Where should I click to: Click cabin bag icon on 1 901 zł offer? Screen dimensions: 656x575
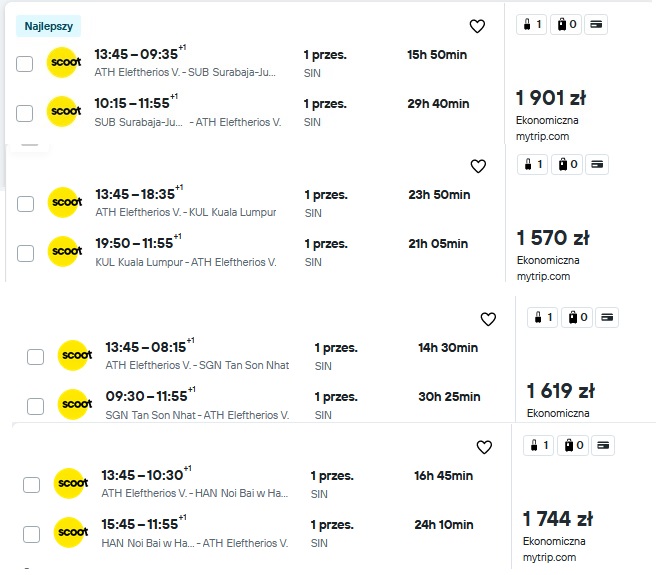point(531,24)
